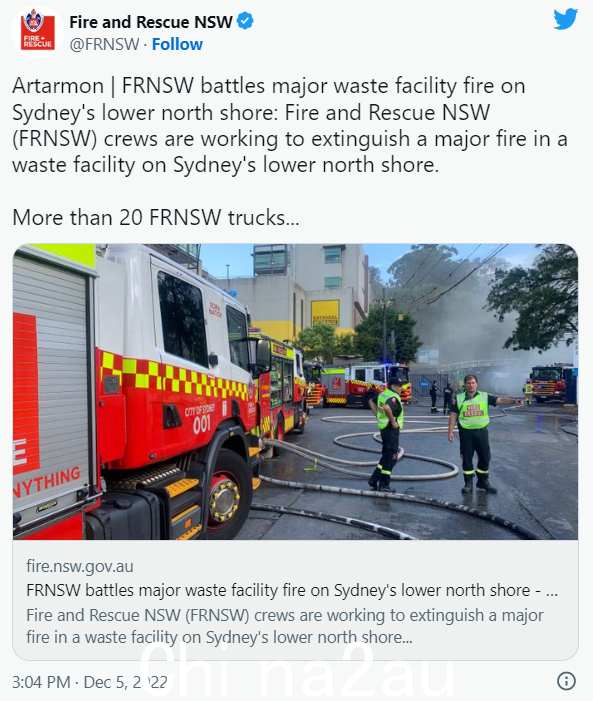Click the 'More than 20 FRNSW trucks...' text
Screen dimensions: 593x701
tap(156, 218)
